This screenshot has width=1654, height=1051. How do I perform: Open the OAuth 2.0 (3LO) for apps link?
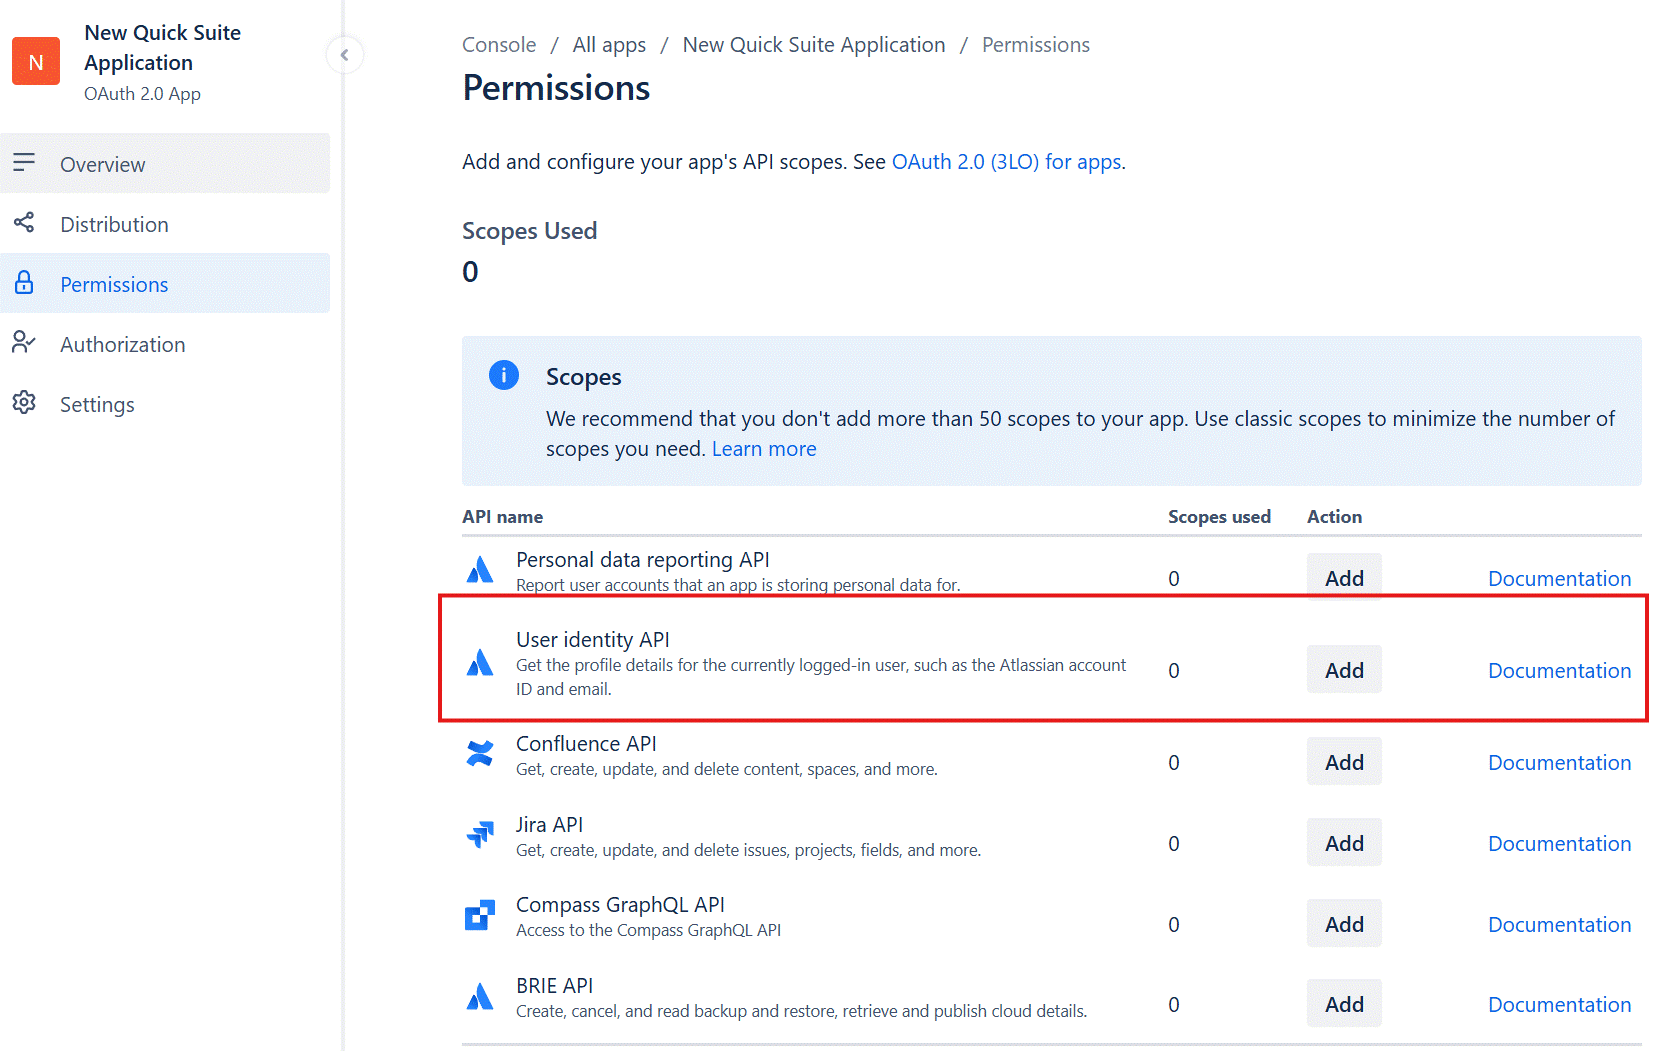[x=1006, y=162]
